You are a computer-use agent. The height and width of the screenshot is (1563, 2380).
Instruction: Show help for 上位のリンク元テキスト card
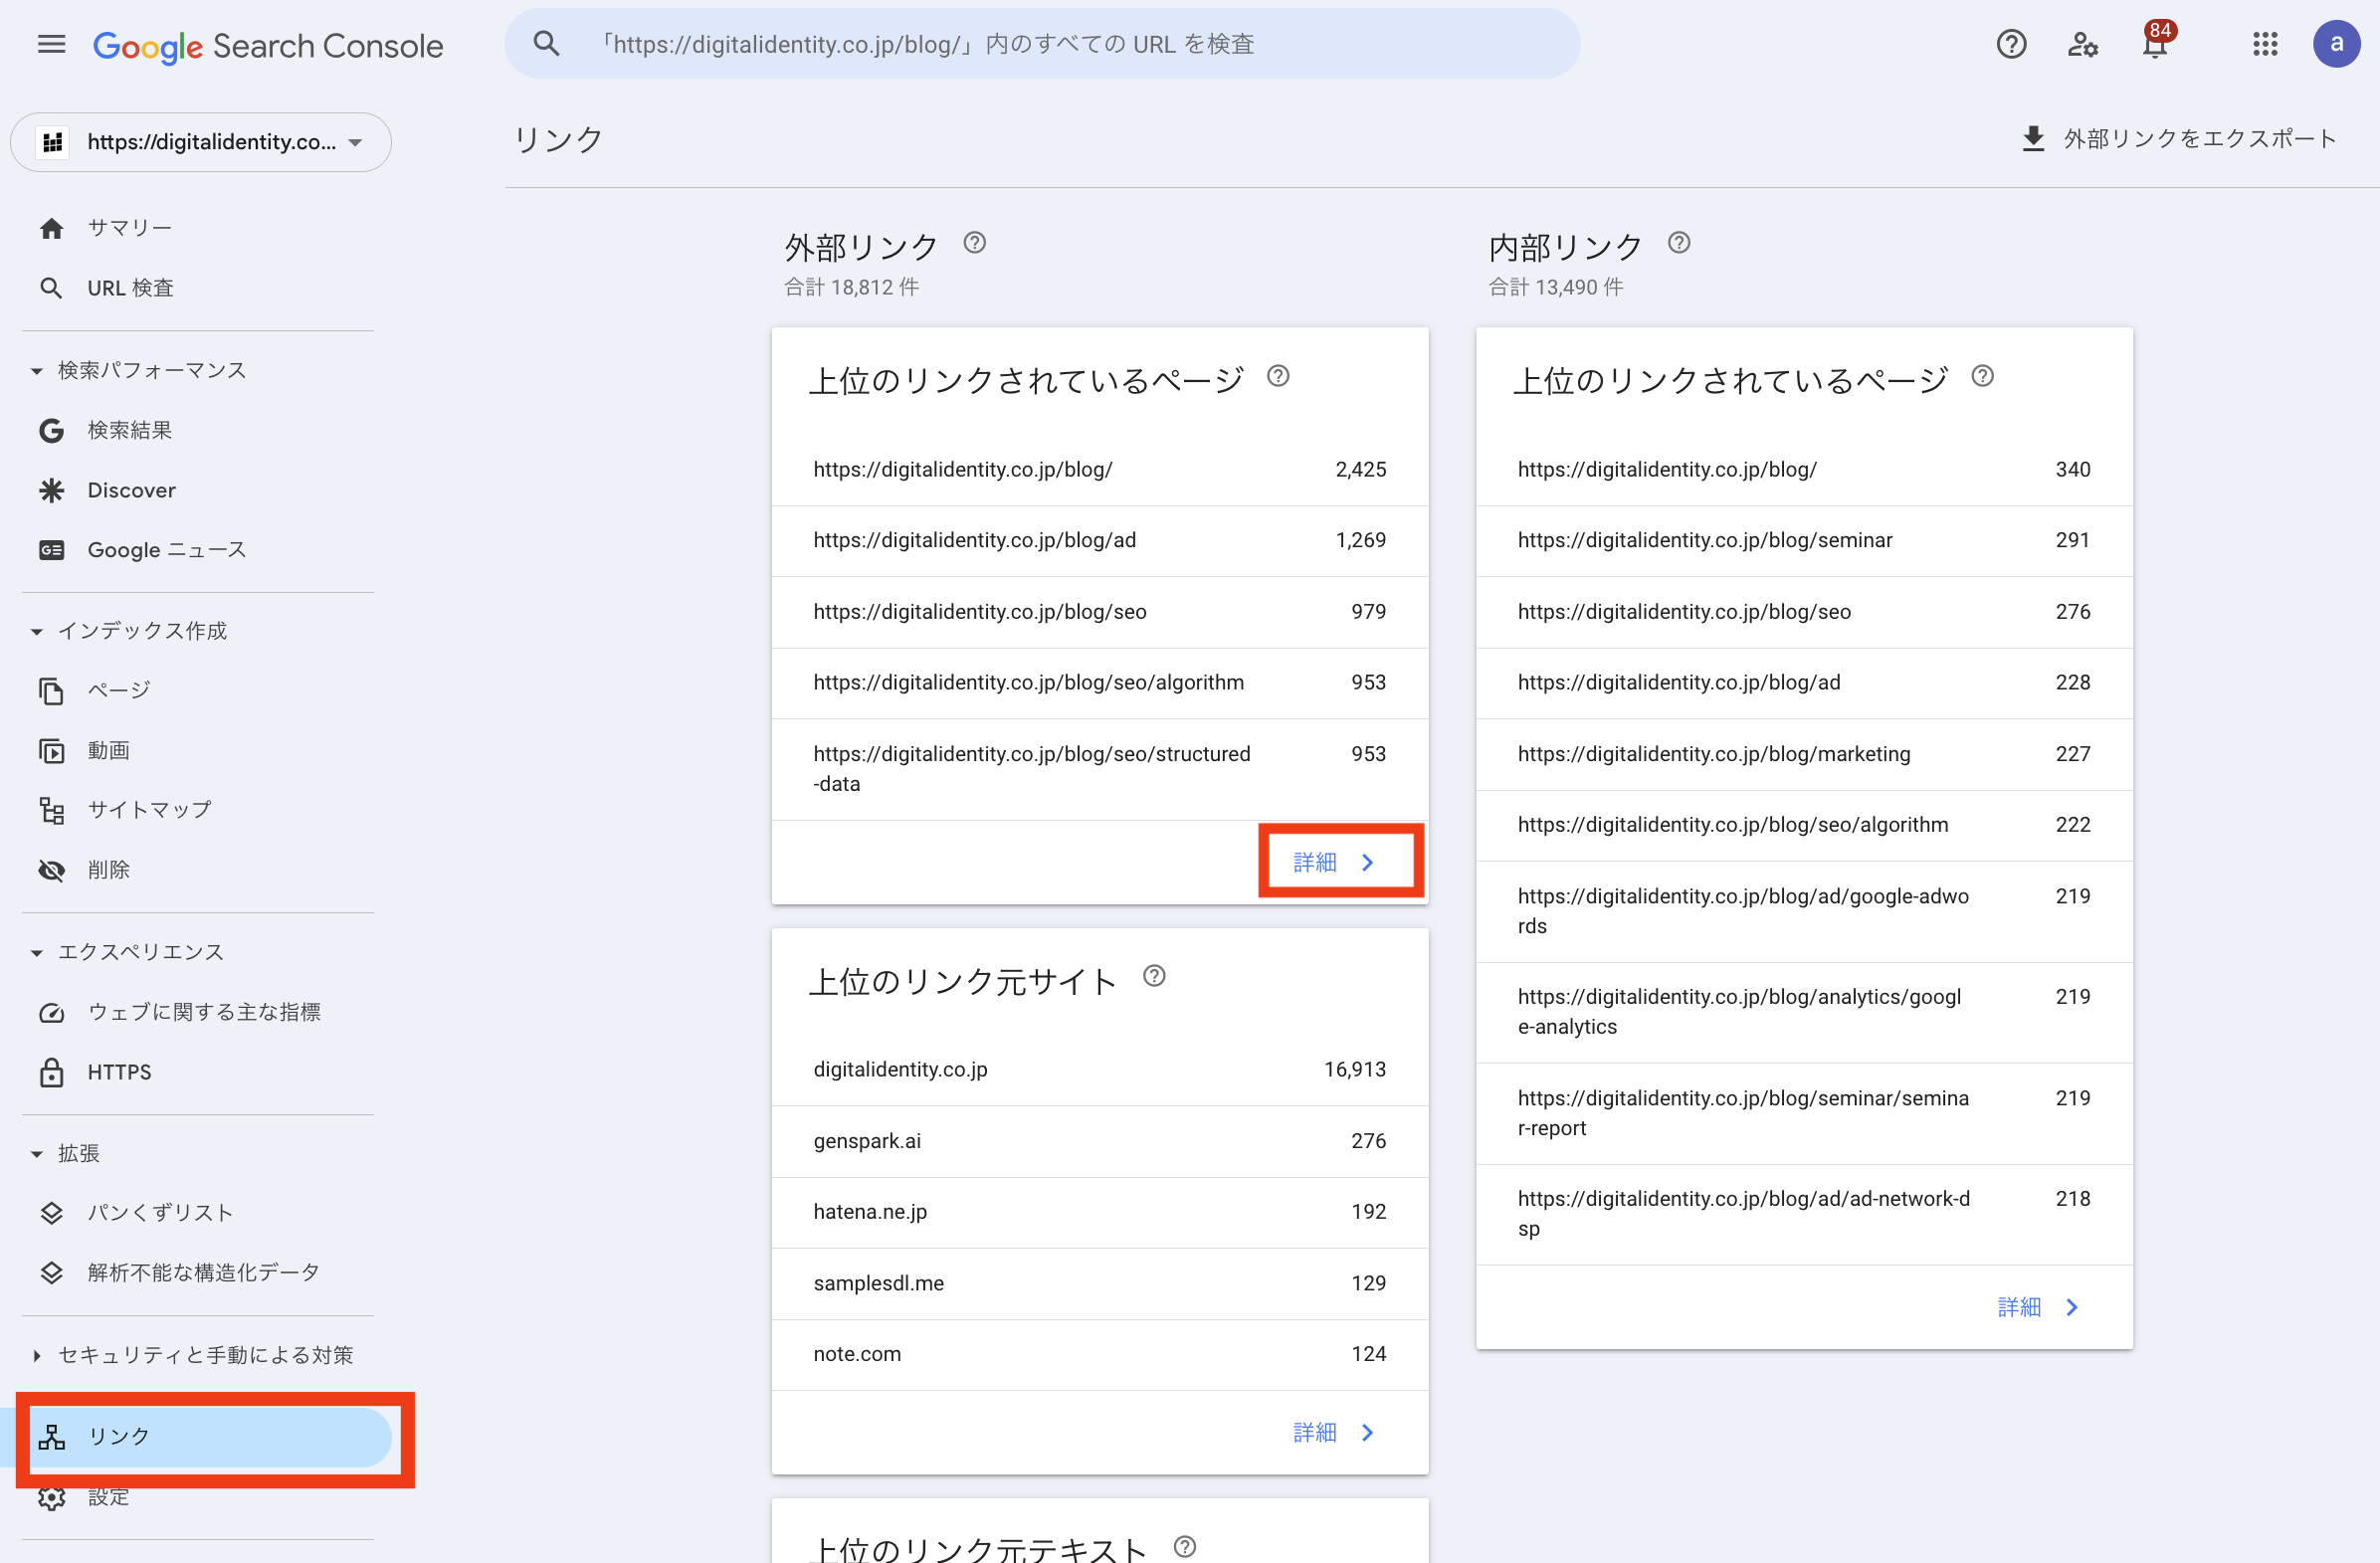[x=1183, y=1547]
